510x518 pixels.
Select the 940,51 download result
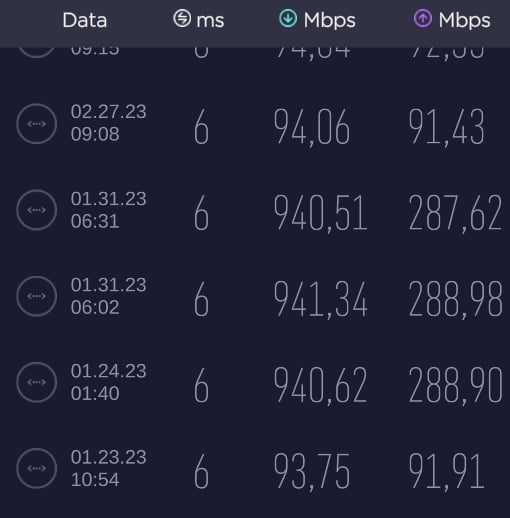click(x=320, y=213)
